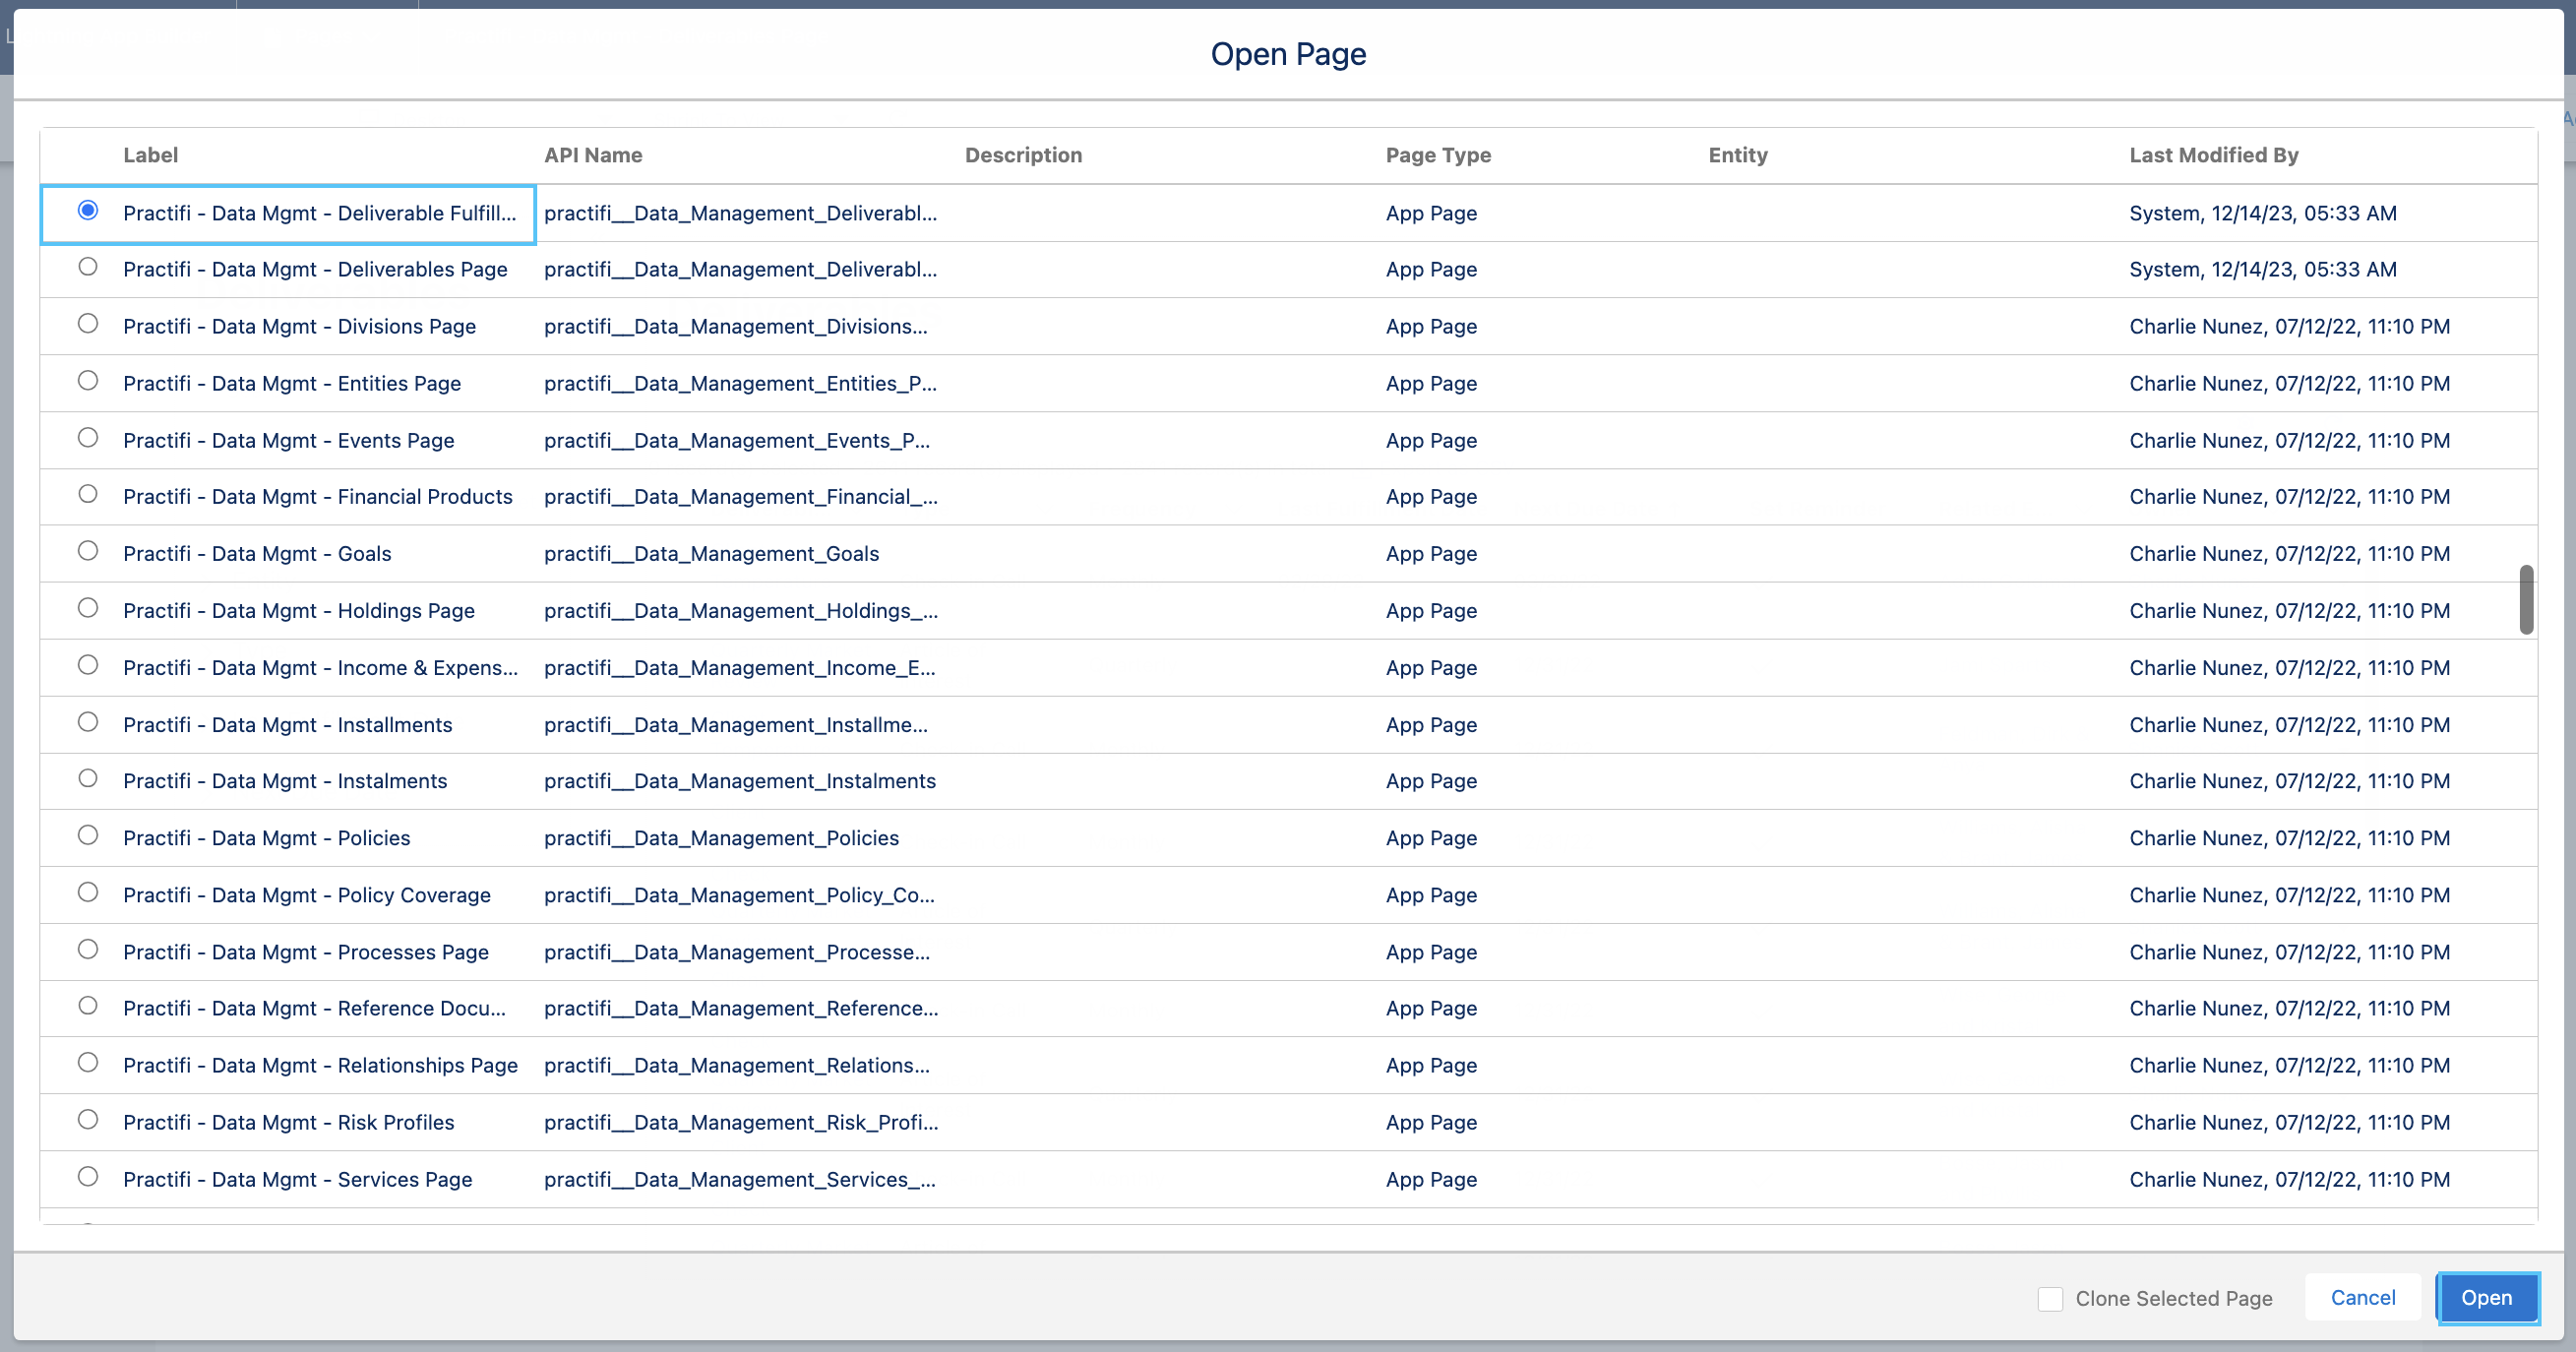Click label 'Practifi - Data Mgmt - Relationships Page'
Screen dimensions: 2576x1352
click(320, 1065)
